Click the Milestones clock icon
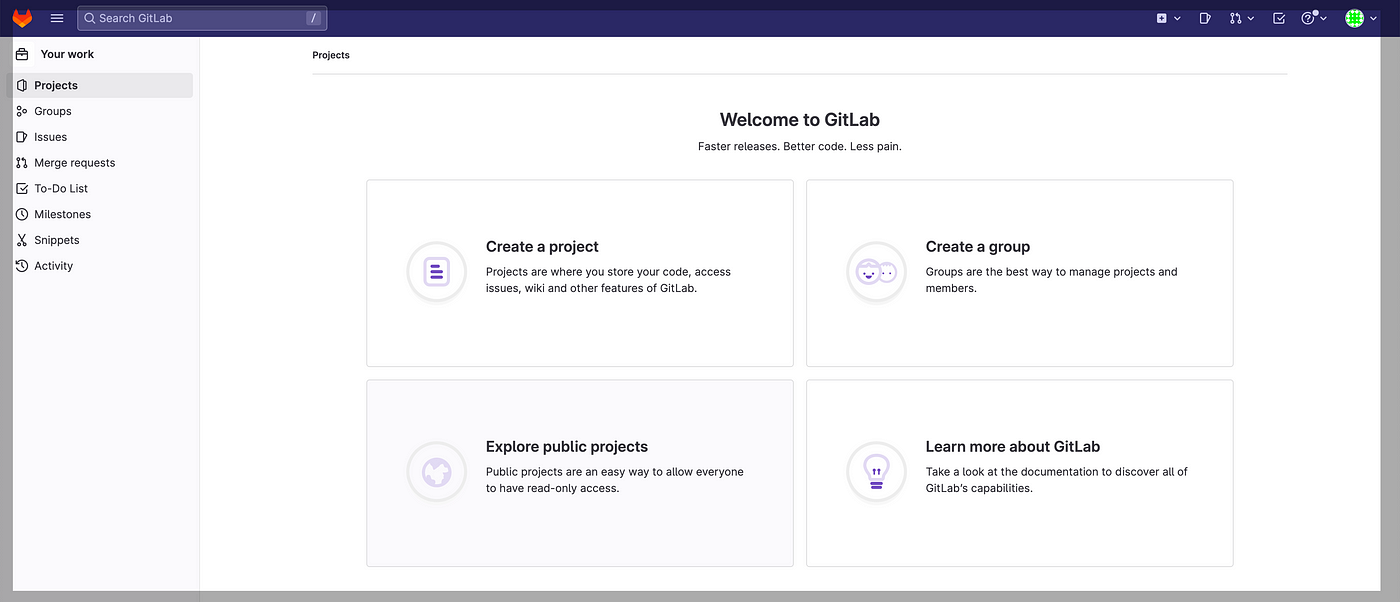The width and height of the screenshot is (1400, 602). coord(22,214)
